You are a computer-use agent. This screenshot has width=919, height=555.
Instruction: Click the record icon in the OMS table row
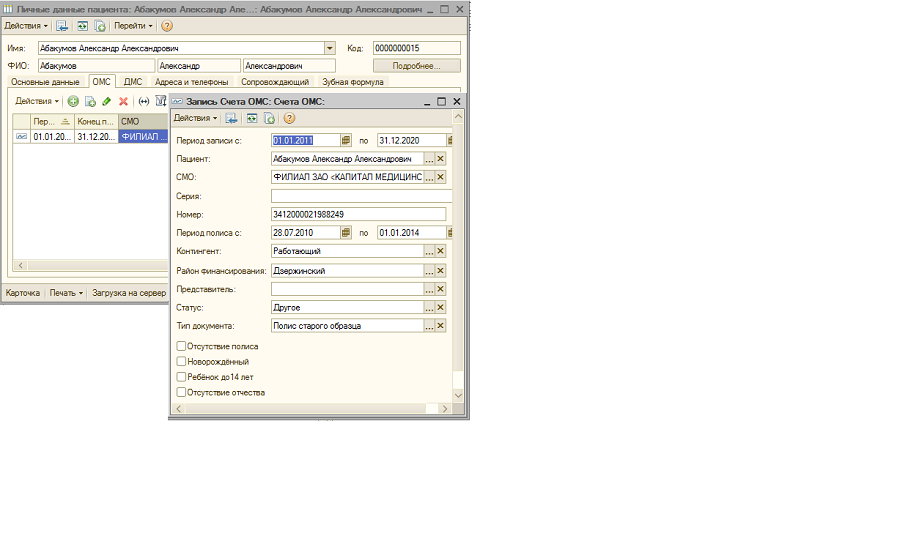pyautogui.click(x=22, y=137)
